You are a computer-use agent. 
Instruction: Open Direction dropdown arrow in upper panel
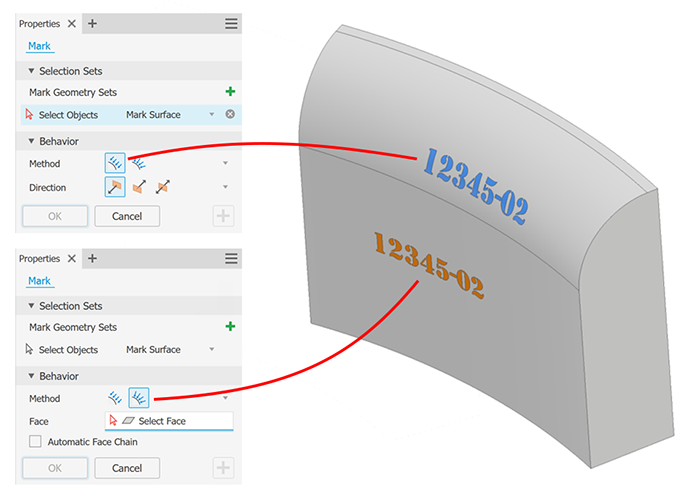point(225,187)
